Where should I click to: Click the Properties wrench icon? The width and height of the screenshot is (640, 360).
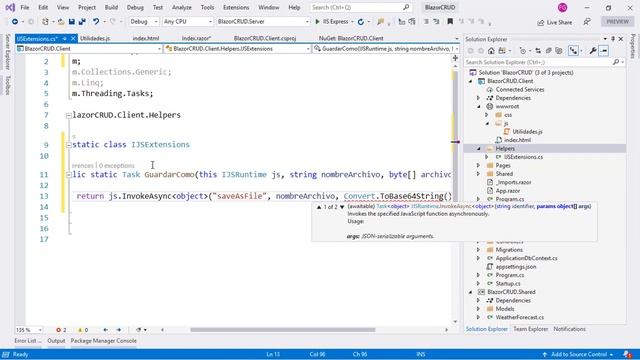click(593, 51)
